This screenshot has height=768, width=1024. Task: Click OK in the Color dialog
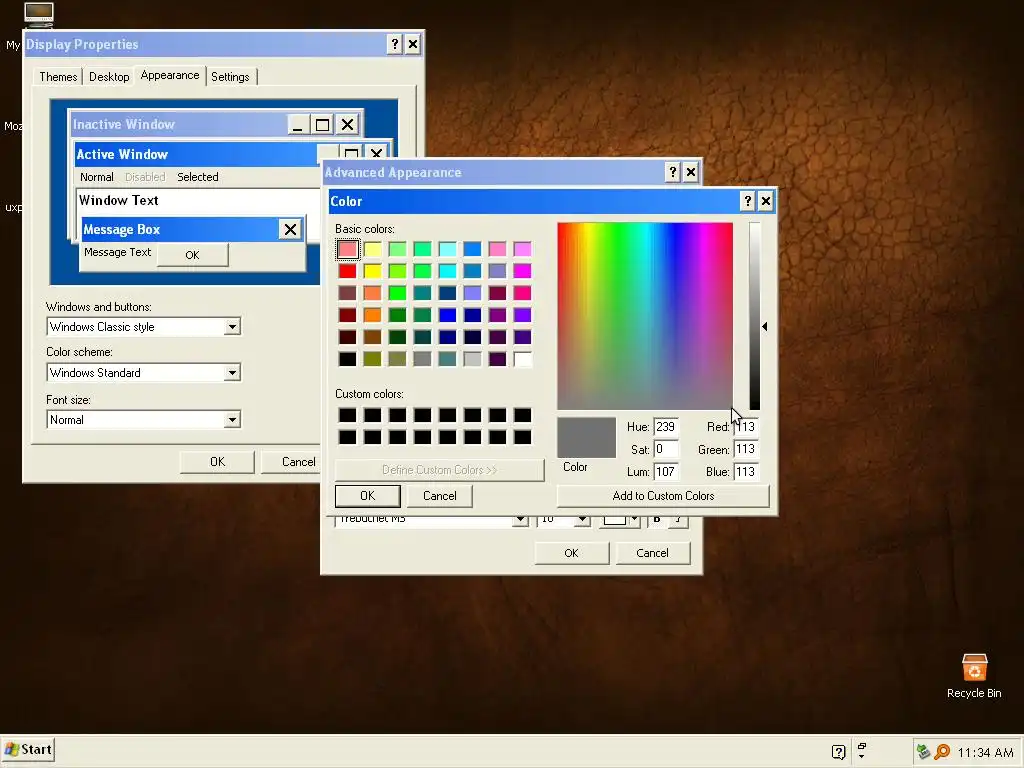tap(368, 496)
